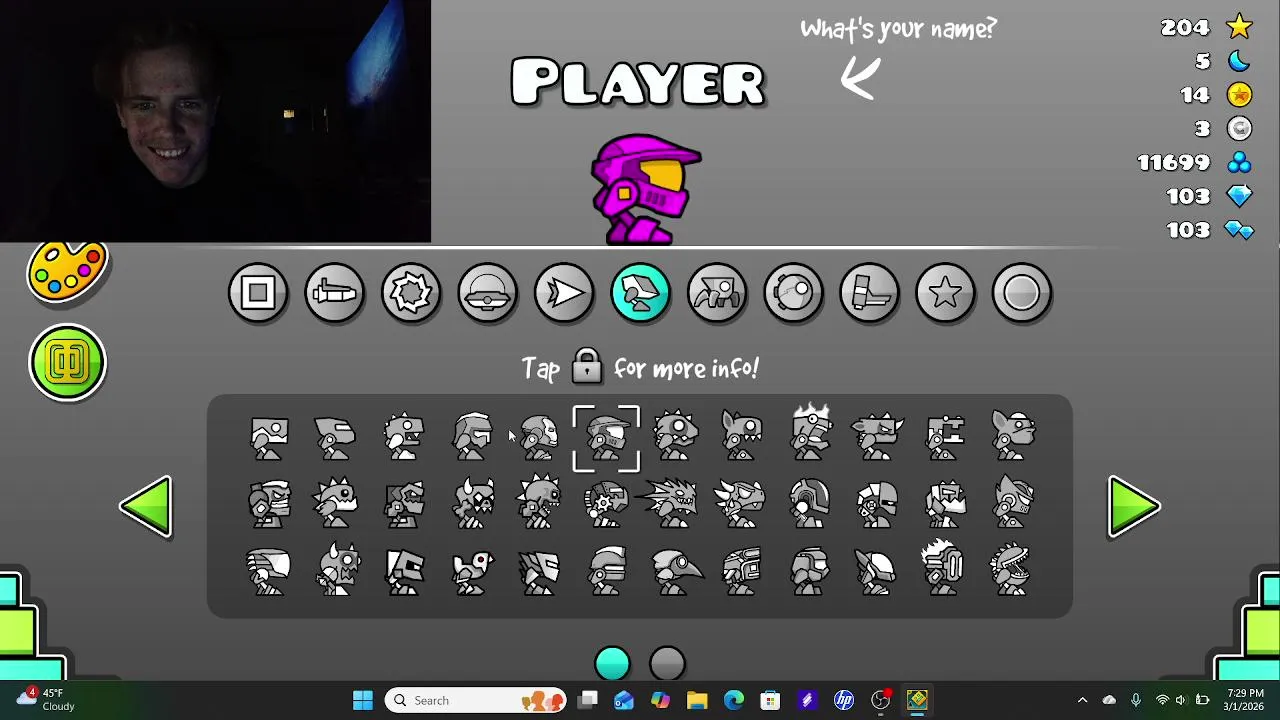Screen dimensions: 1280x720
Task: Switch to the UFO icon category
Action: pos(488,293)
